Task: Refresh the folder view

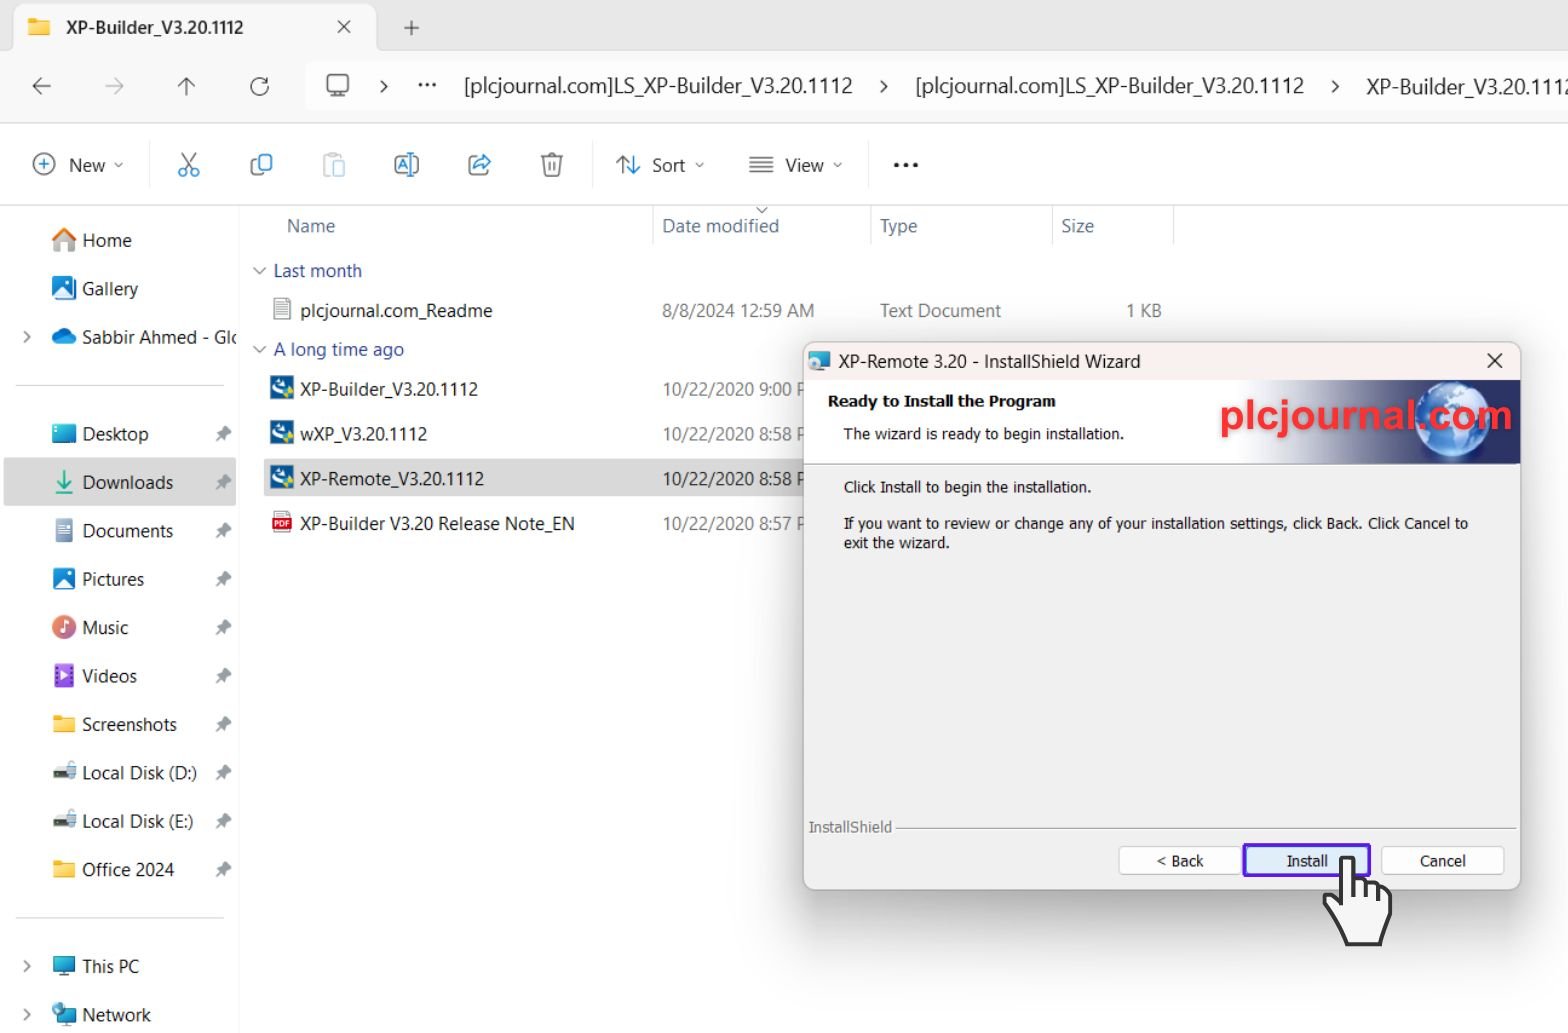Action: pos(259,86)
